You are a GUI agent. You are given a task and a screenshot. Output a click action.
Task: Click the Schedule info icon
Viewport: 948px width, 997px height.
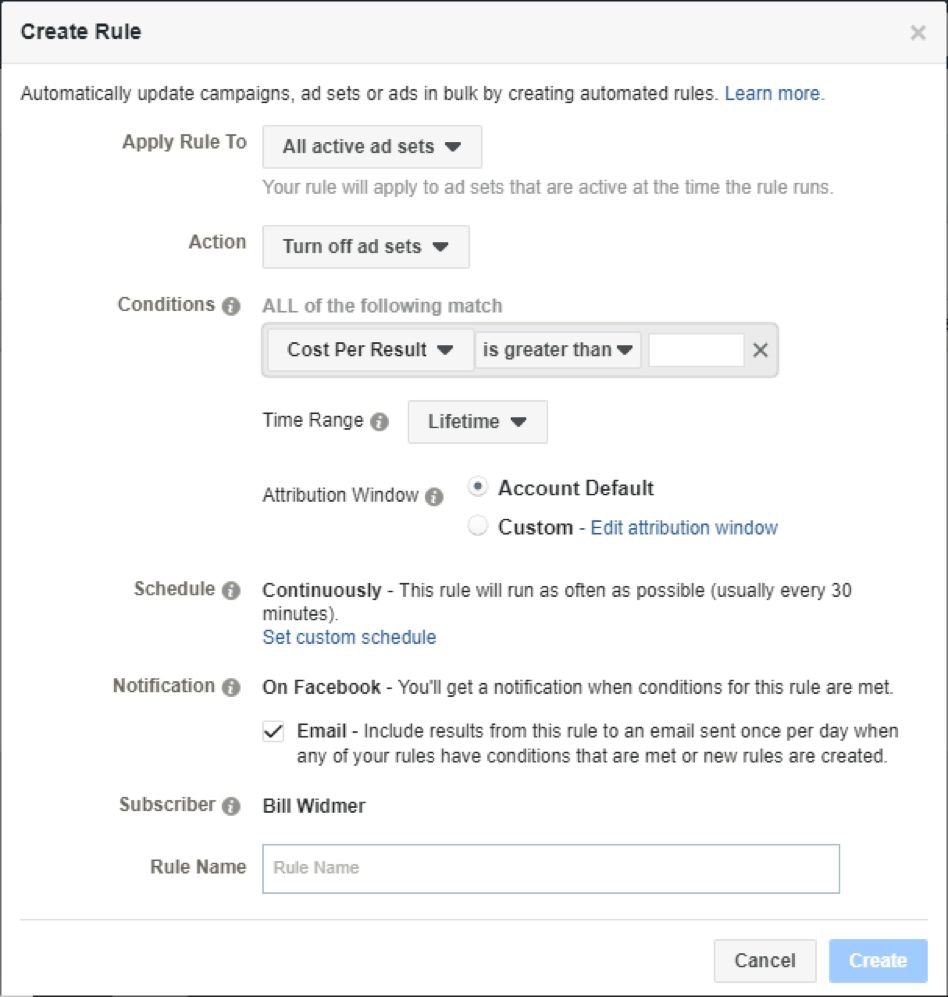click(x=231, y=590)
